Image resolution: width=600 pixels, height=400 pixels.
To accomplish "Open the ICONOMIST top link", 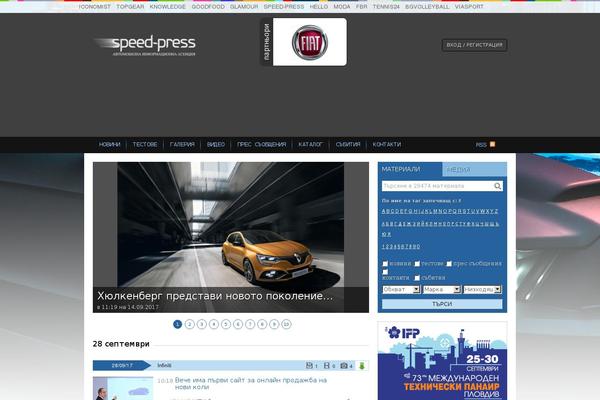I will (95, 7).
